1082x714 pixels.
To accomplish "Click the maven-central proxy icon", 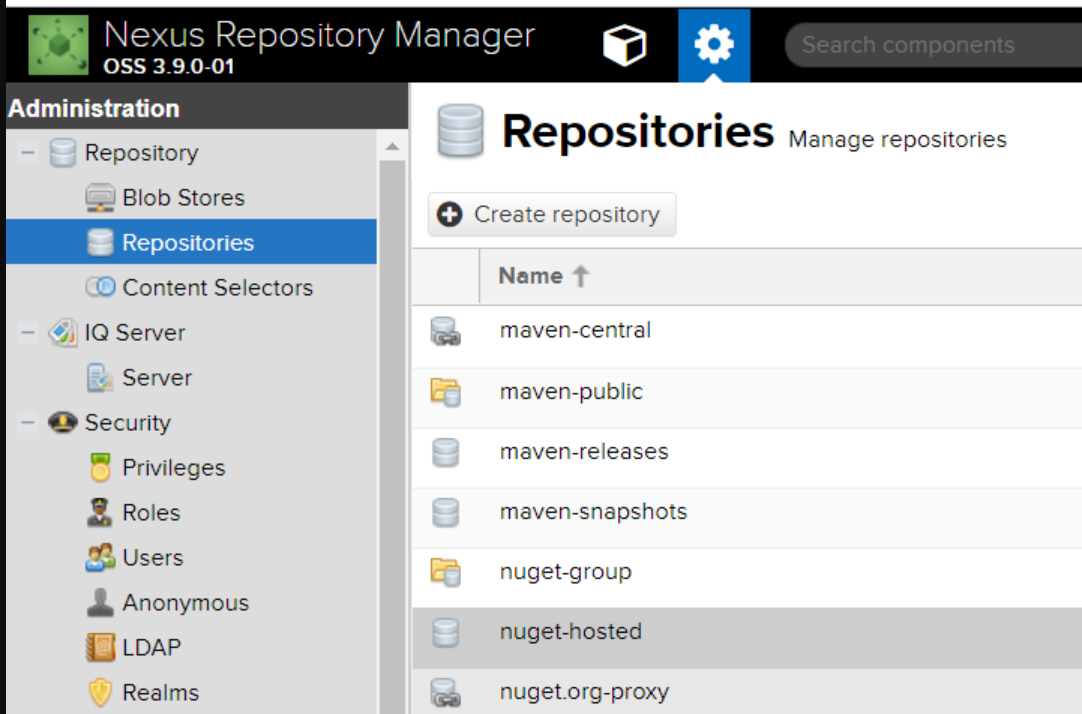I will click(x=446, y=331).
